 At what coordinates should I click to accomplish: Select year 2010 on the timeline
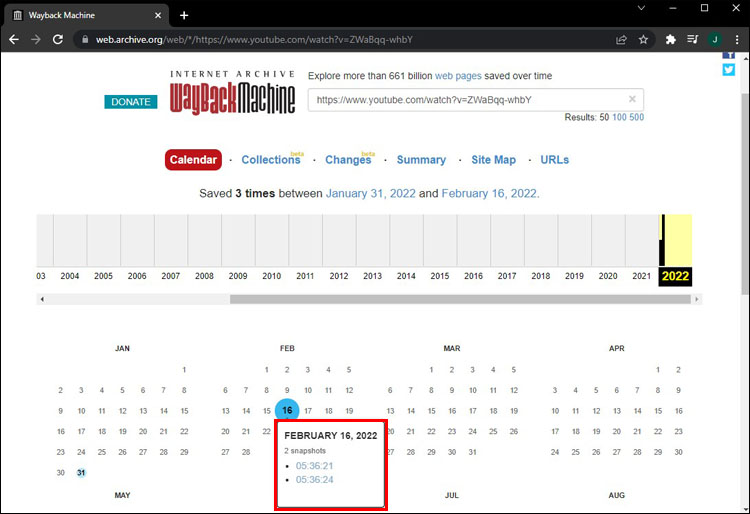pos(271,276)
